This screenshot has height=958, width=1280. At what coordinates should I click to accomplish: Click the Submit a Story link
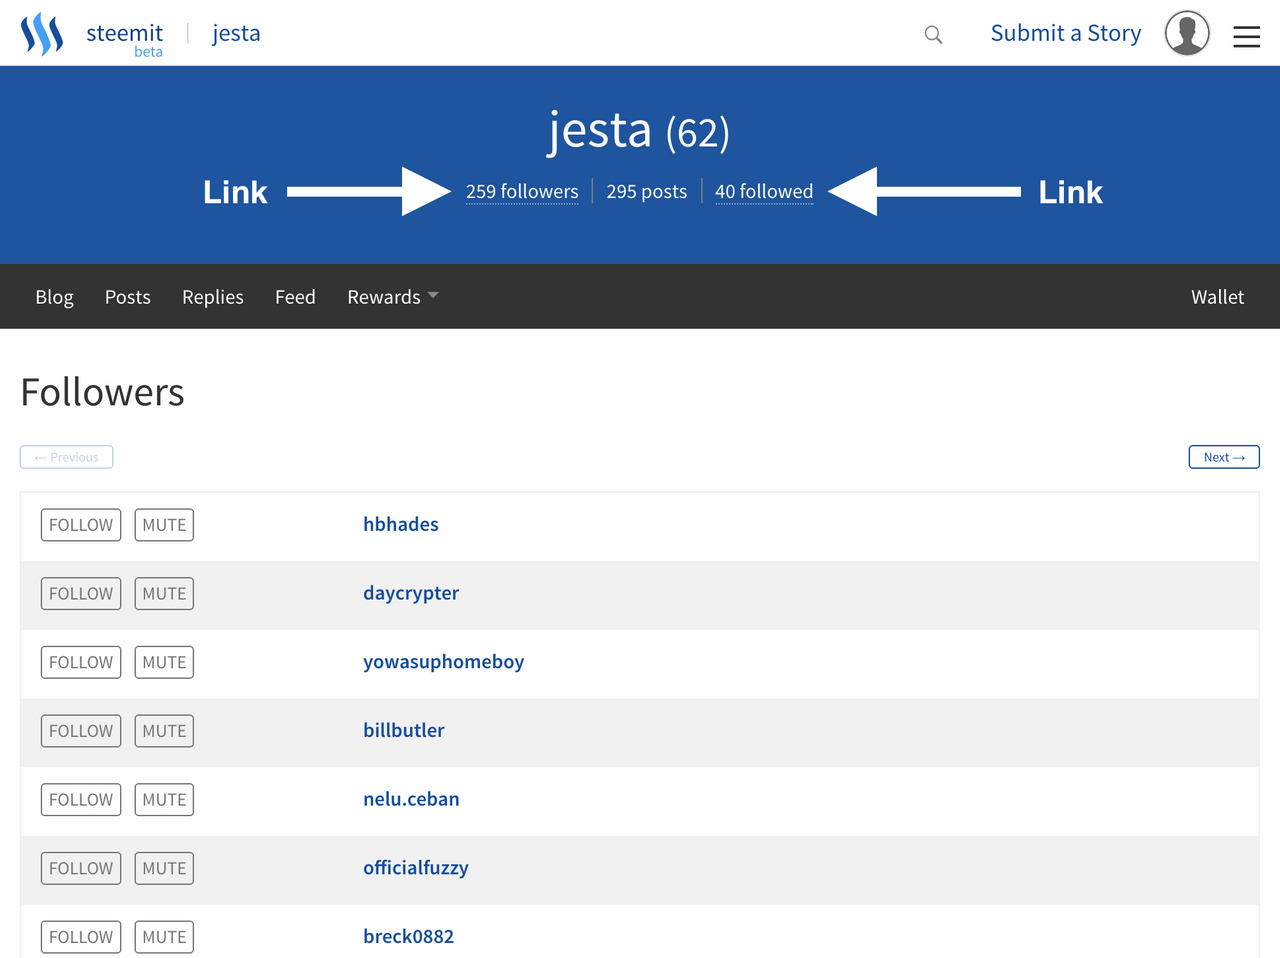pos(1066,33)
